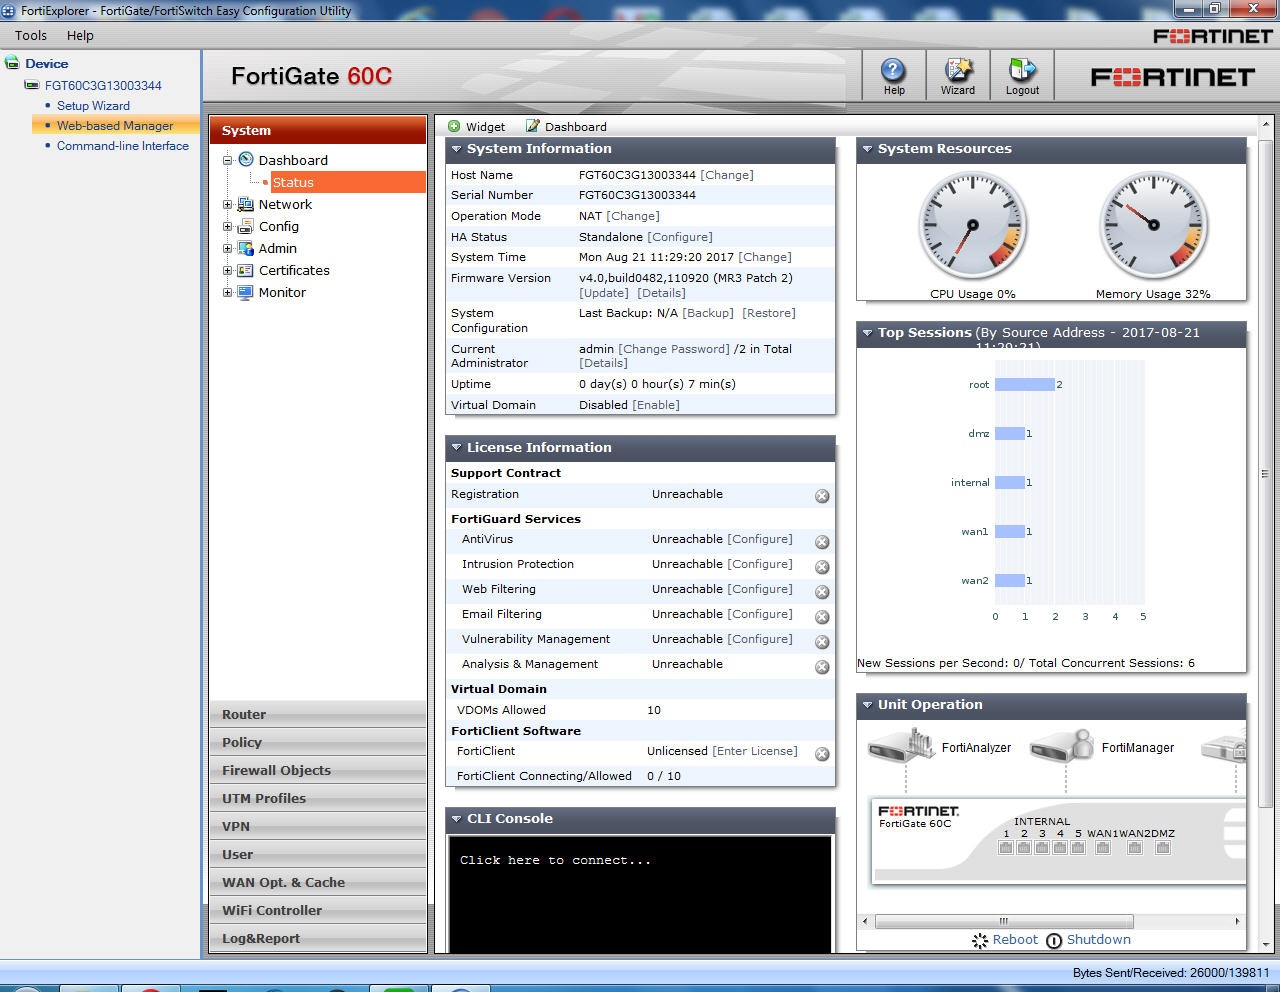Screen dimensions: 1280x992
Task: Open the Tools menu
Action: pos(31,35)
